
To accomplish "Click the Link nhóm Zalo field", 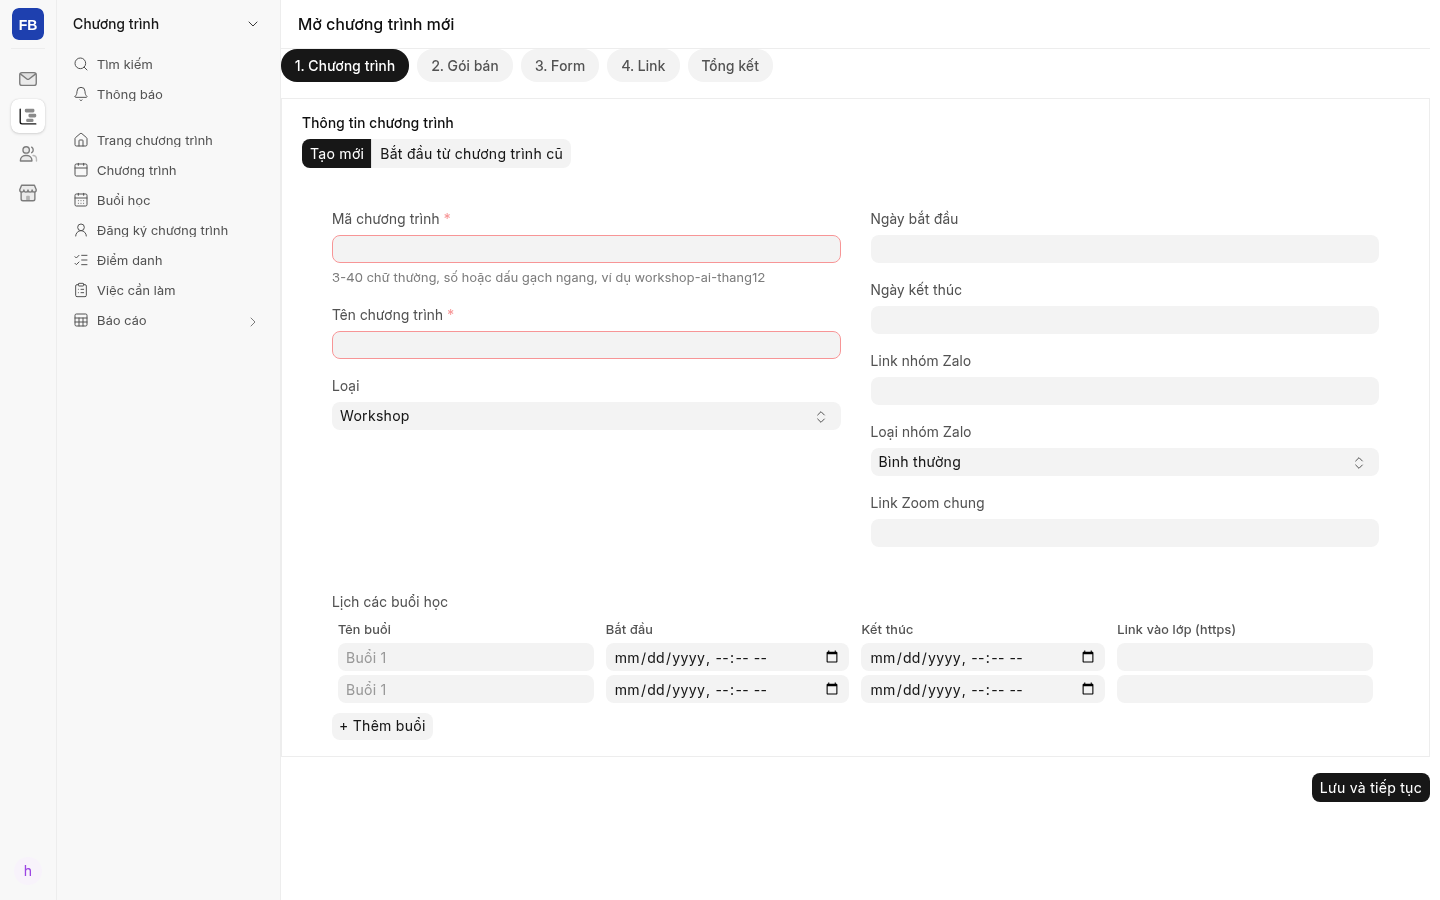I will pyautogui.click(x=1124, y=391).
